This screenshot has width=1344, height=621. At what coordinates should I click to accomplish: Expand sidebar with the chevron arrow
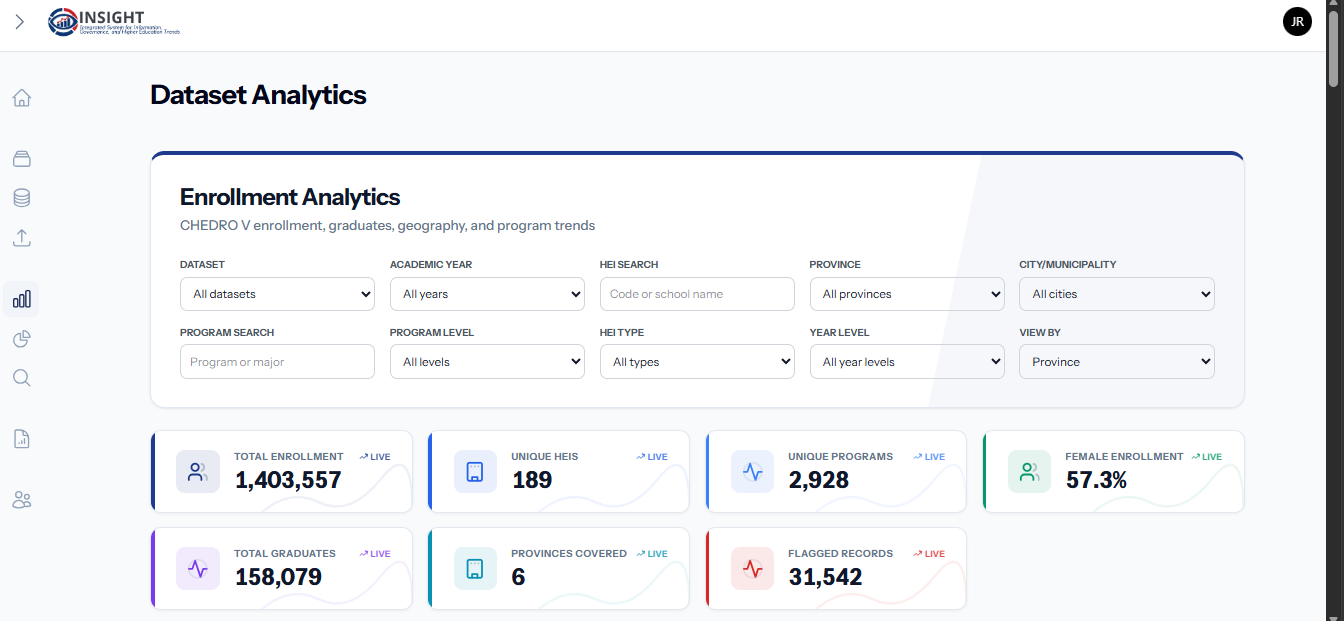[19, 22]
